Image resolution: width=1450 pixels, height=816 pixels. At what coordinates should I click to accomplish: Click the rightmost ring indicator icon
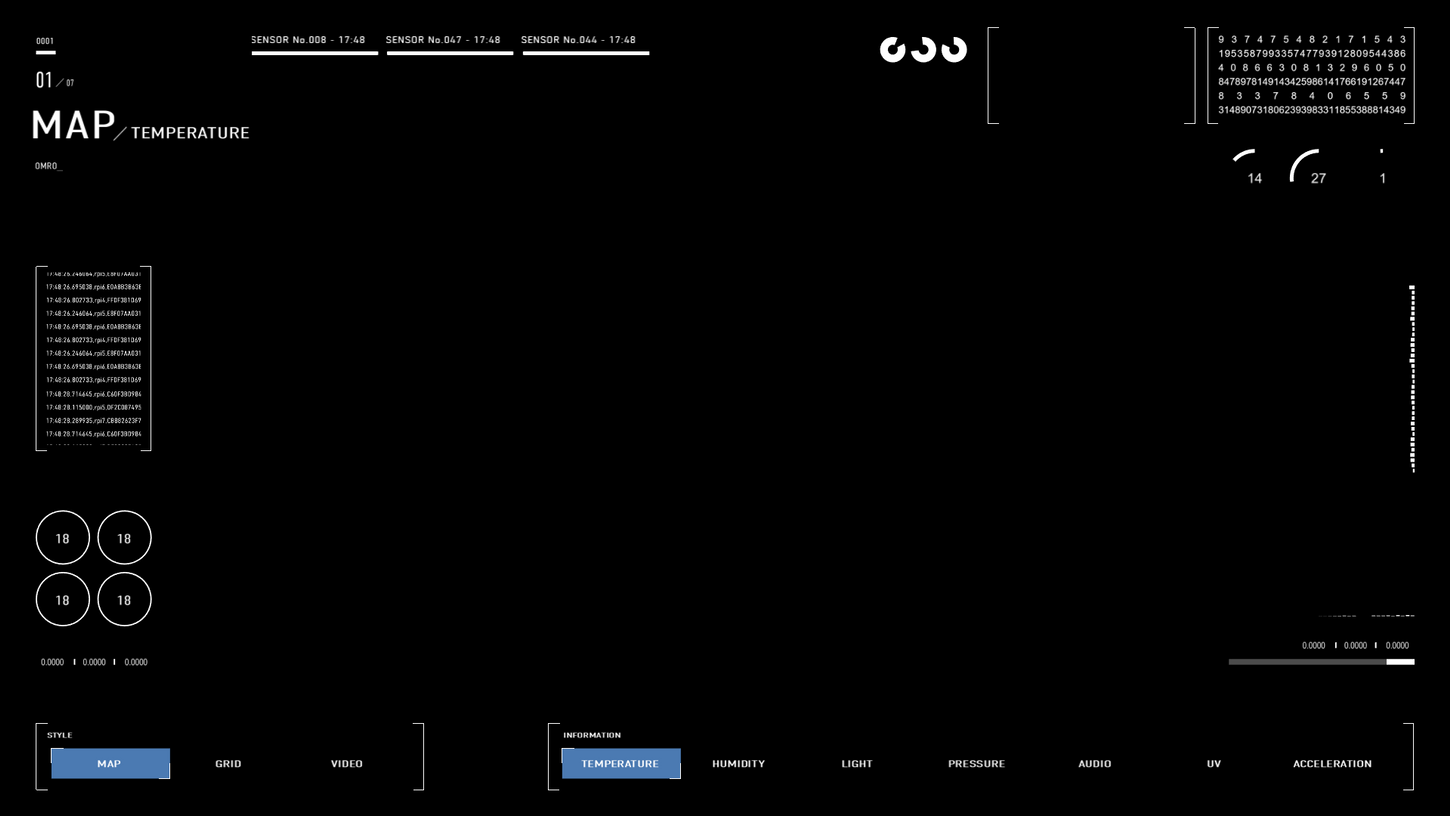(954, 50)
